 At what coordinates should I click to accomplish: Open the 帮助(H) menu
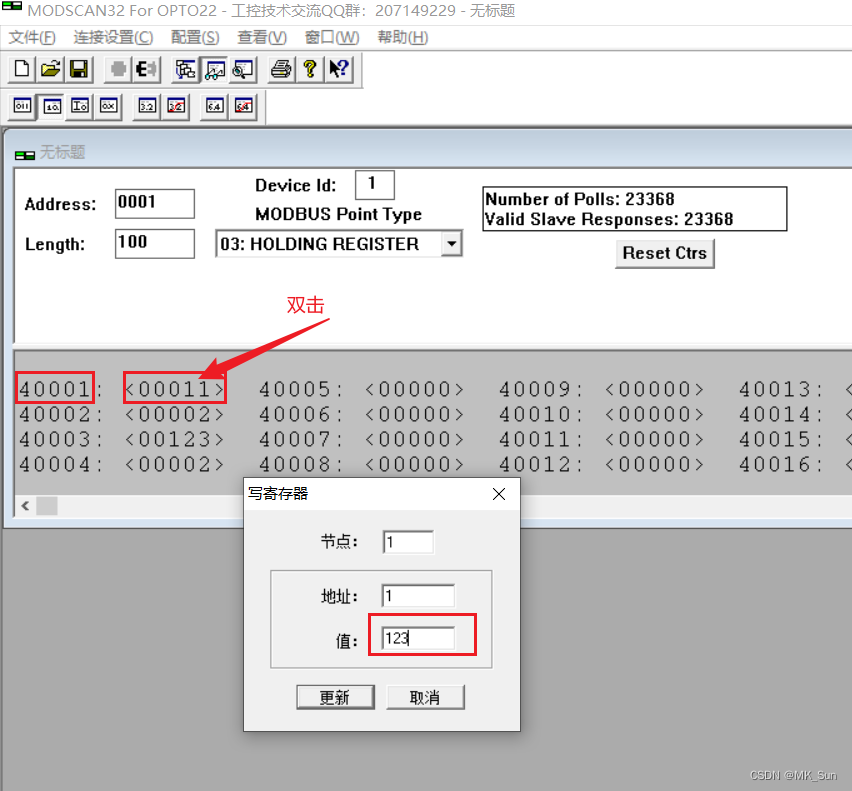pos(403,37)
